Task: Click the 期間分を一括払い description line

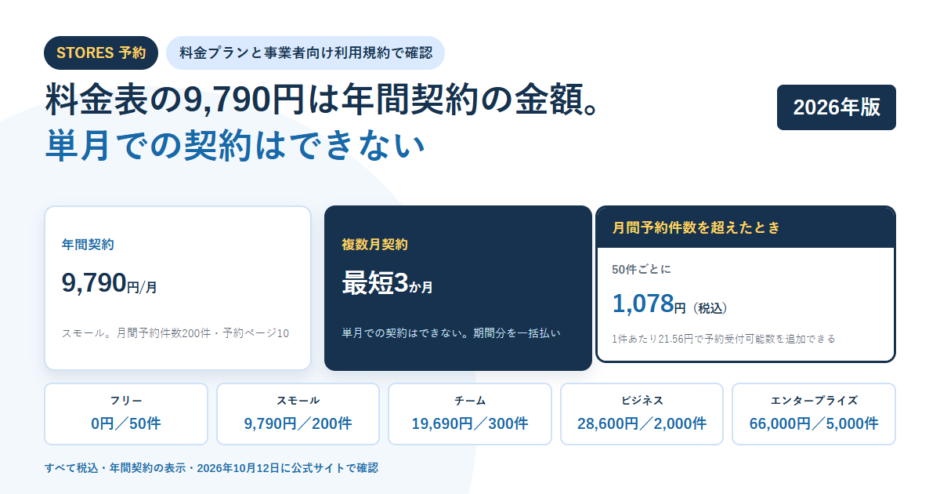Action: (x=451, y=333)
